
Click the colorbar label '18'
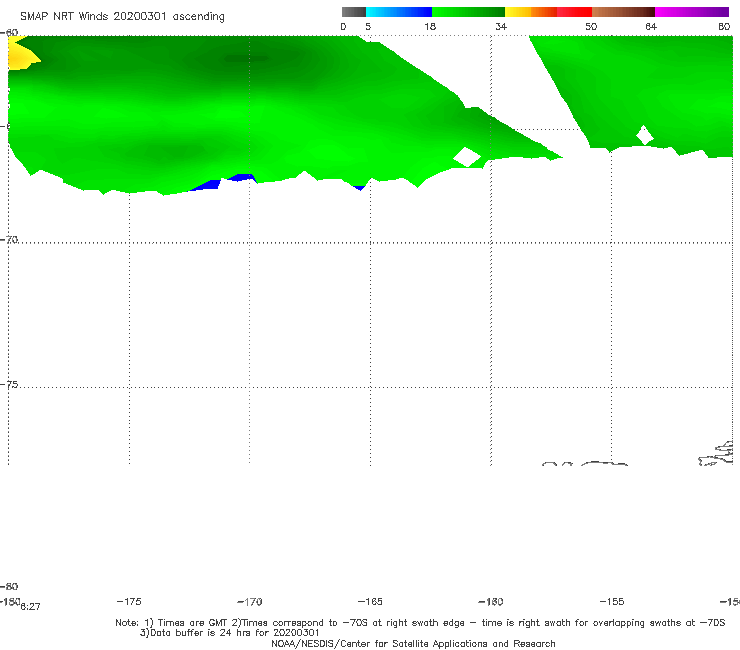430,27
